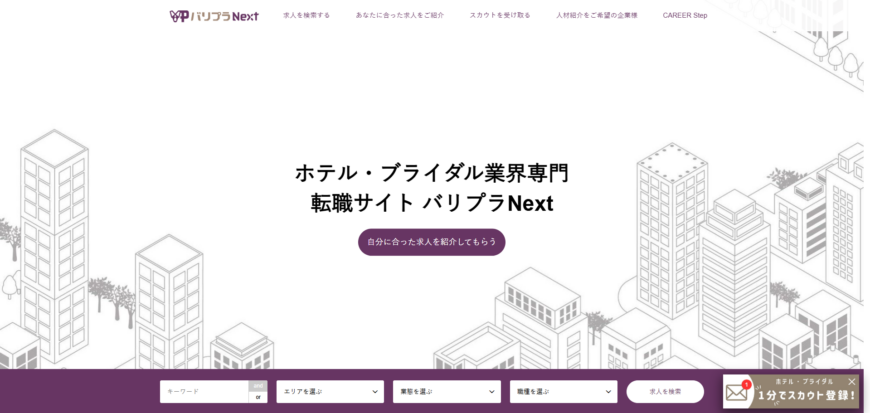
Task: Expand the 職種を選ぶ dropdown
Action: pyautogui.click(x=563, y=391)
